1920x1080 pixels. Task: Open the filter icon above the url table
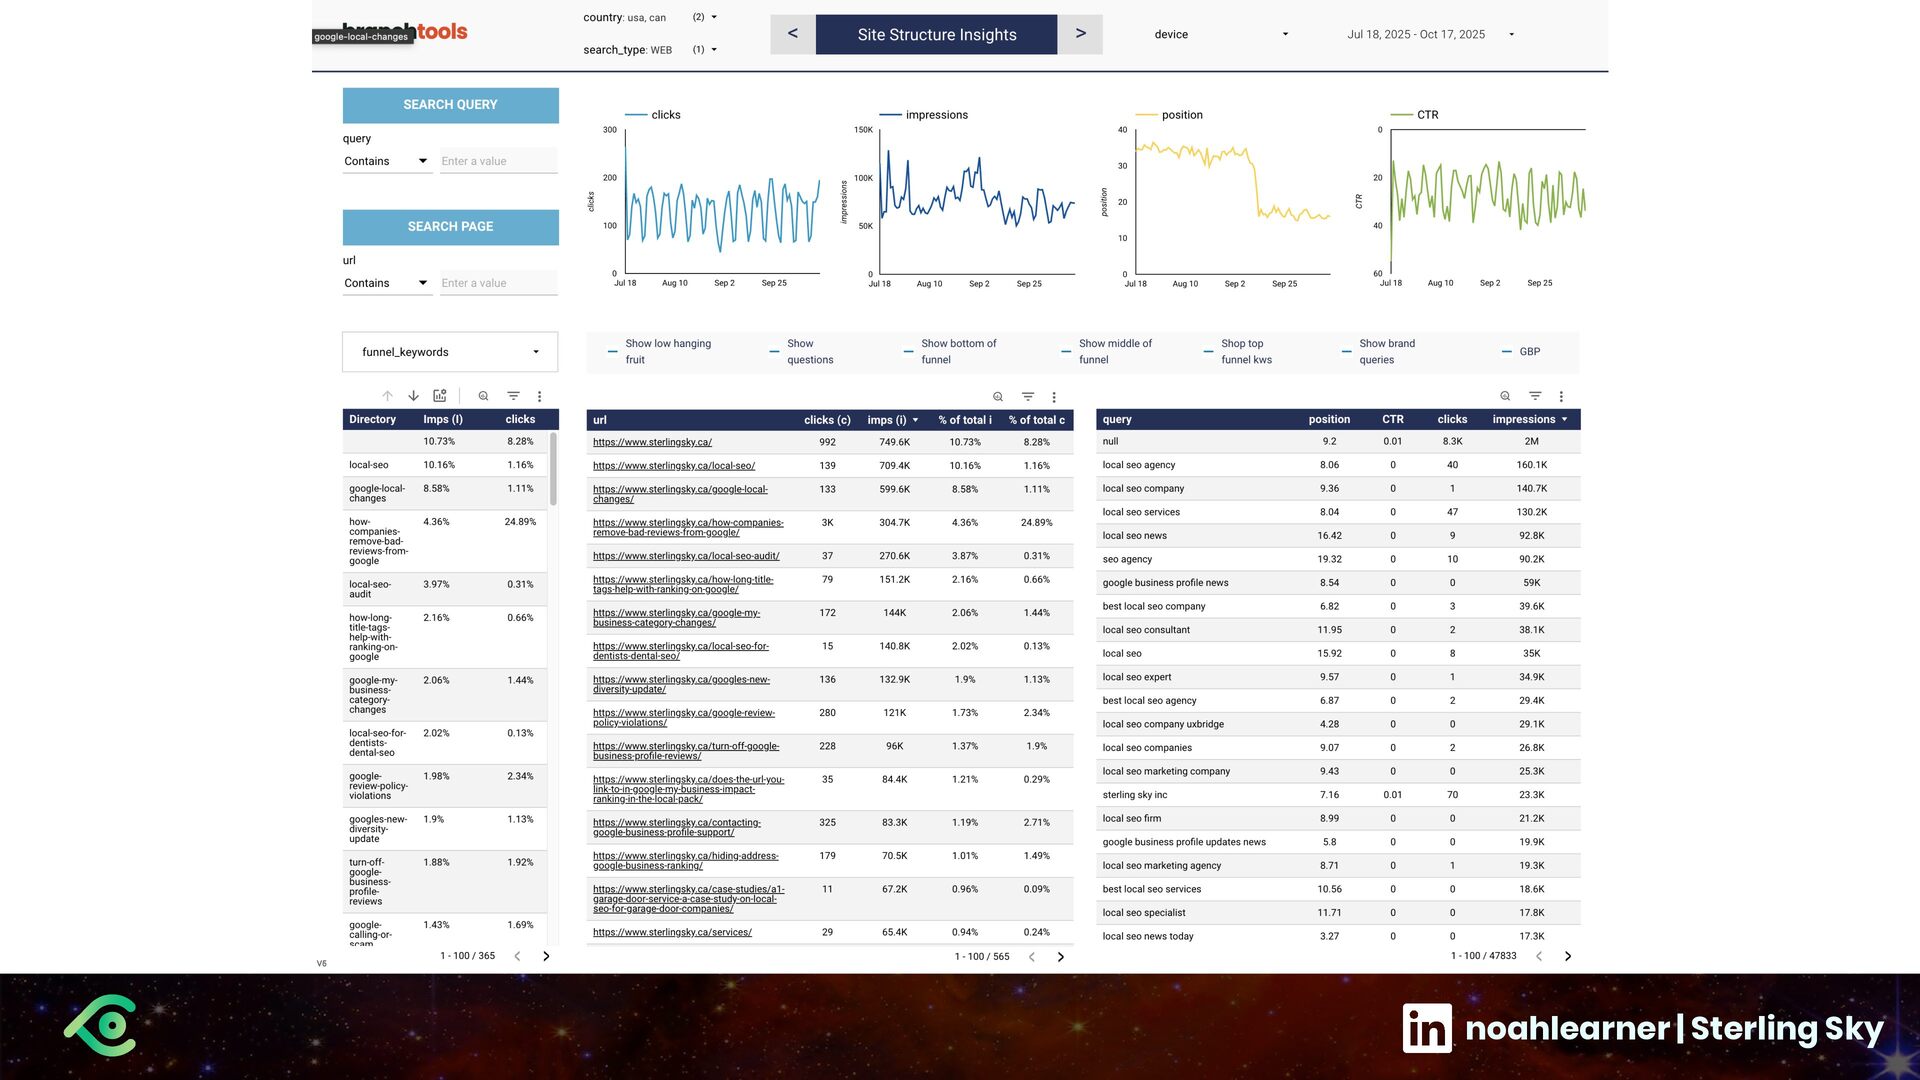1027,397
